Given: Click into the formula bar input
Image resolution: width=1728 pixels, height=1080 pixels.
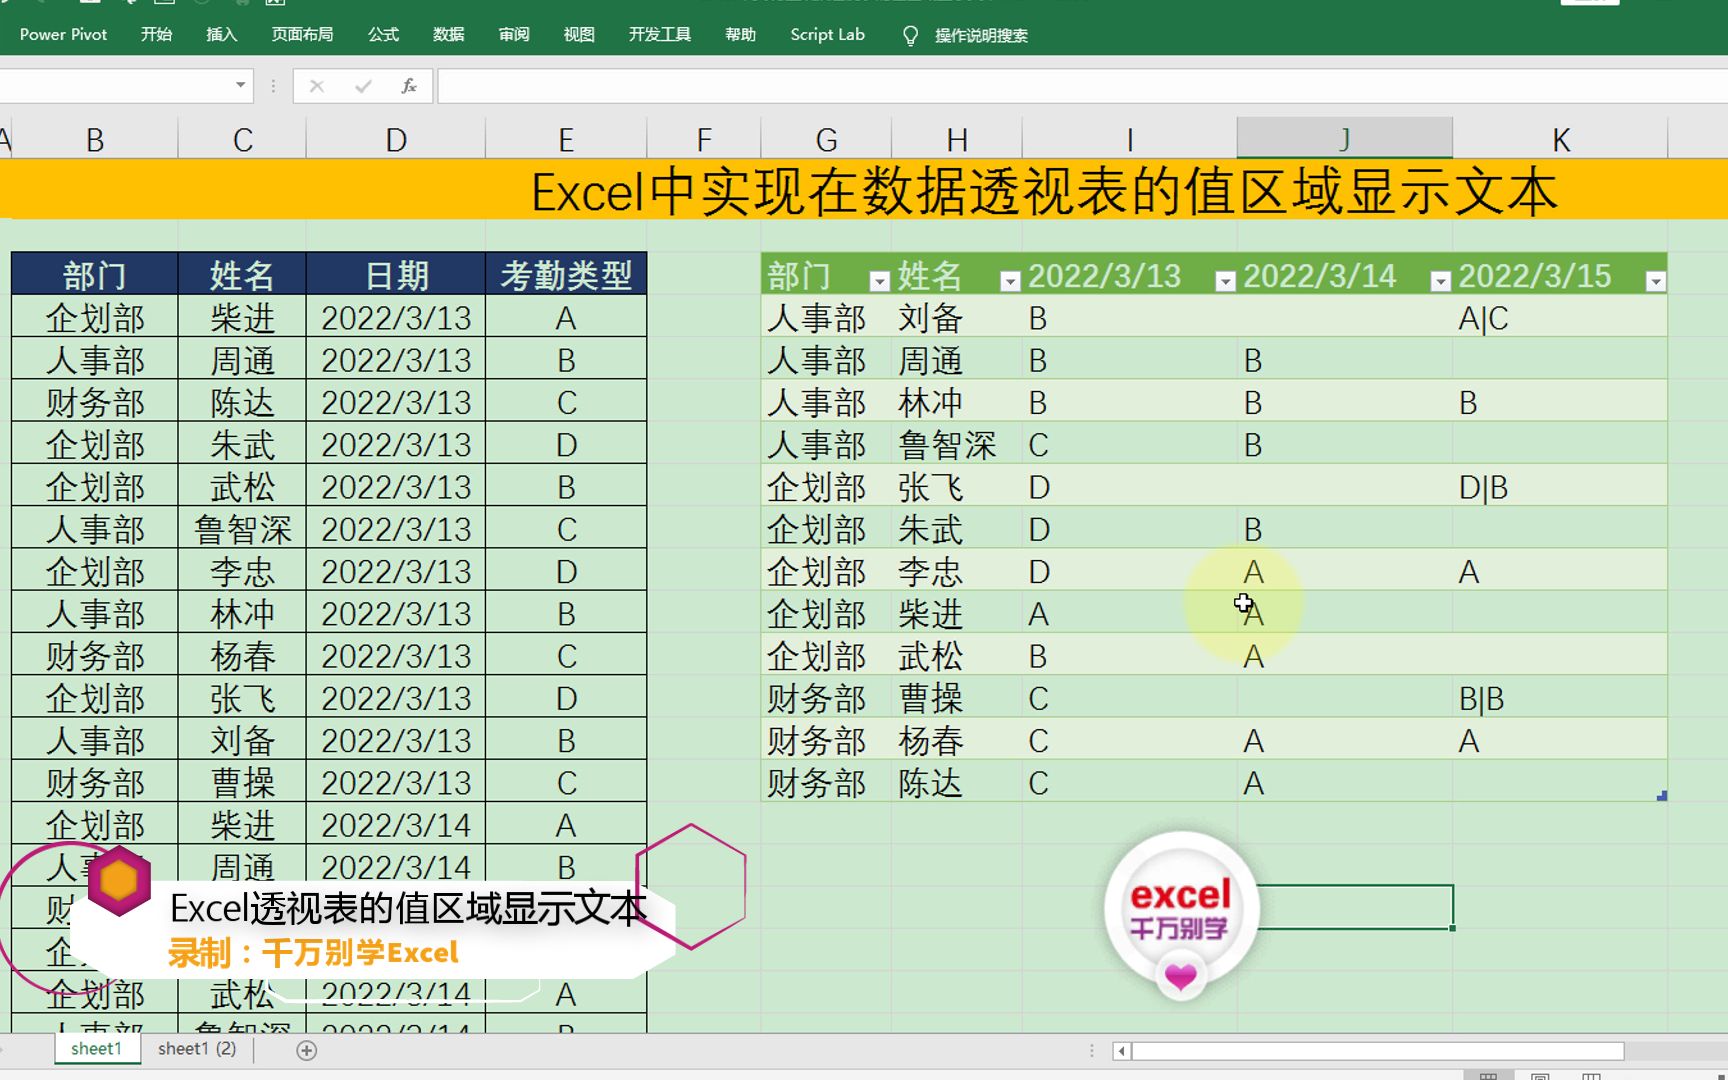Looking at the screenshot, I should tap(1082, 86).
